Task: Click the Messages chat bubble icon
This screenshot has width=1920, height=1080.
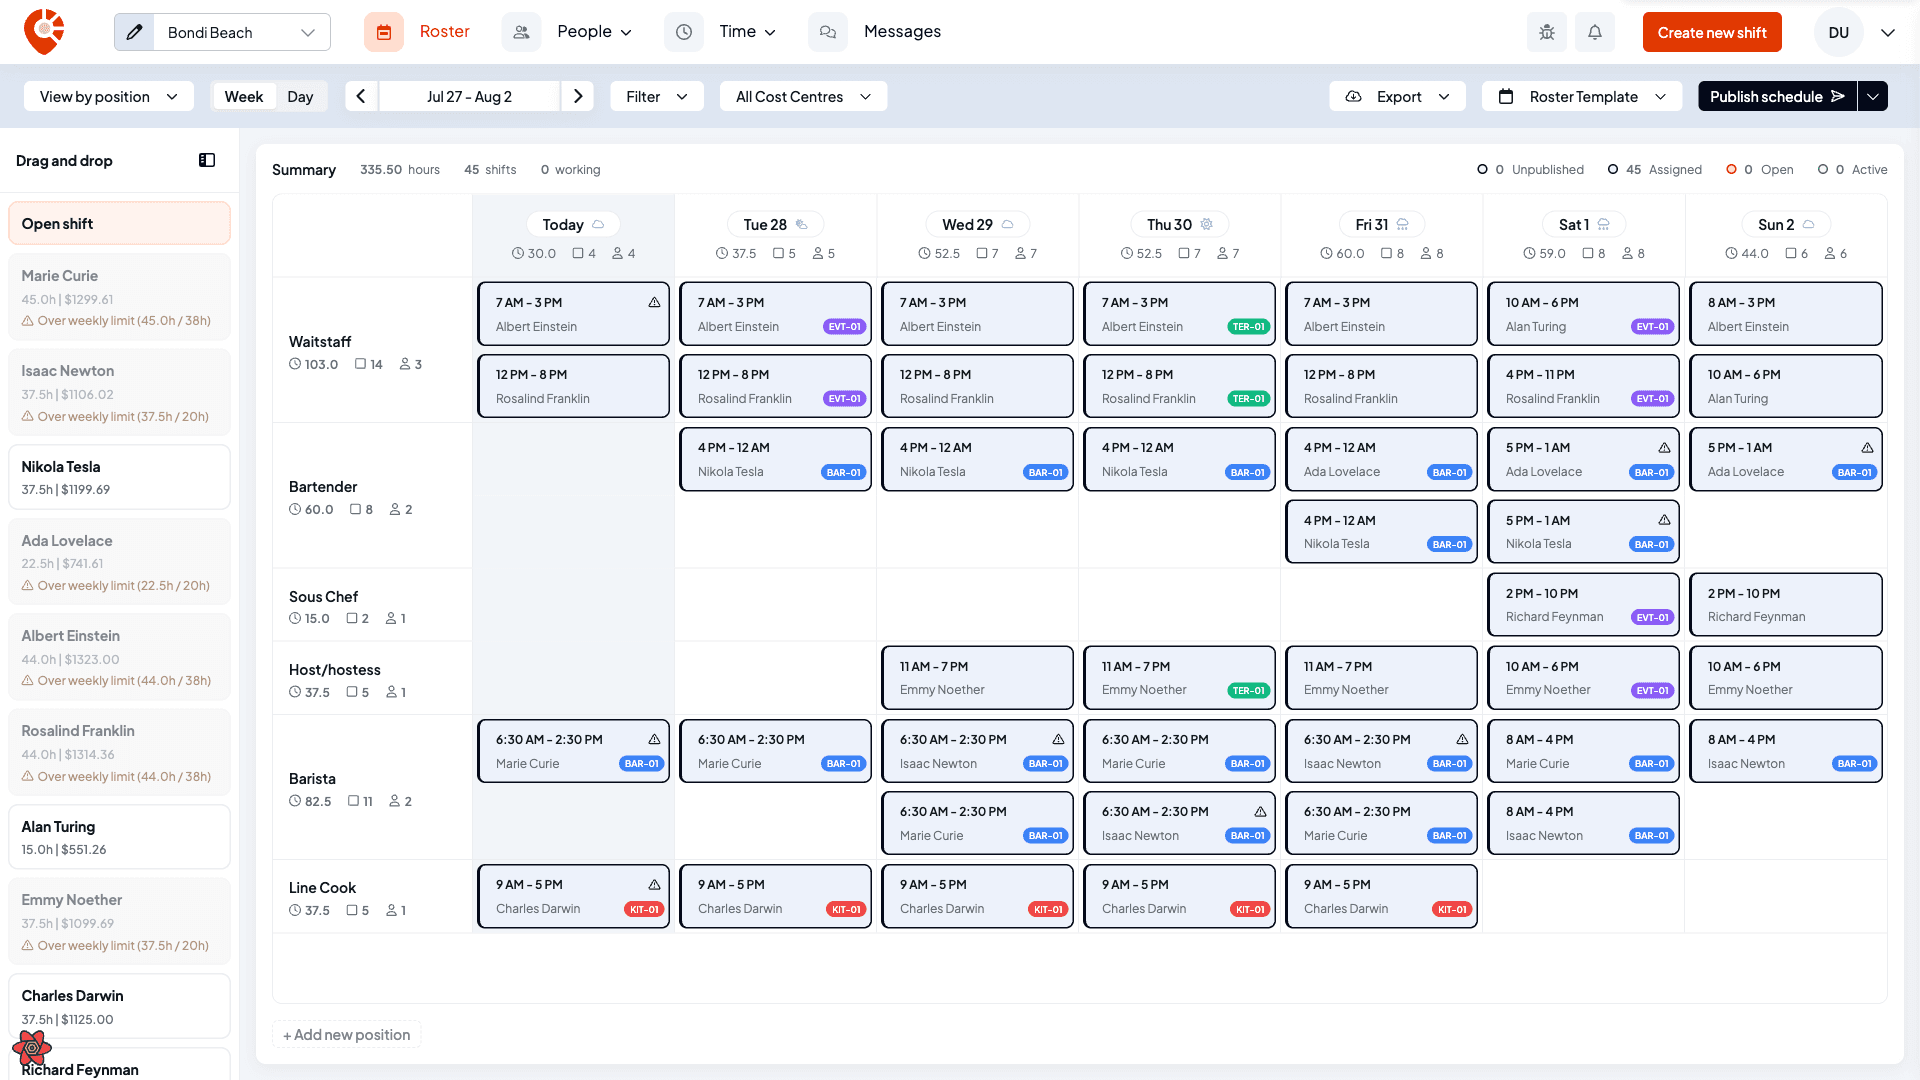Action: pyautogui.click(x=828, y=32)
